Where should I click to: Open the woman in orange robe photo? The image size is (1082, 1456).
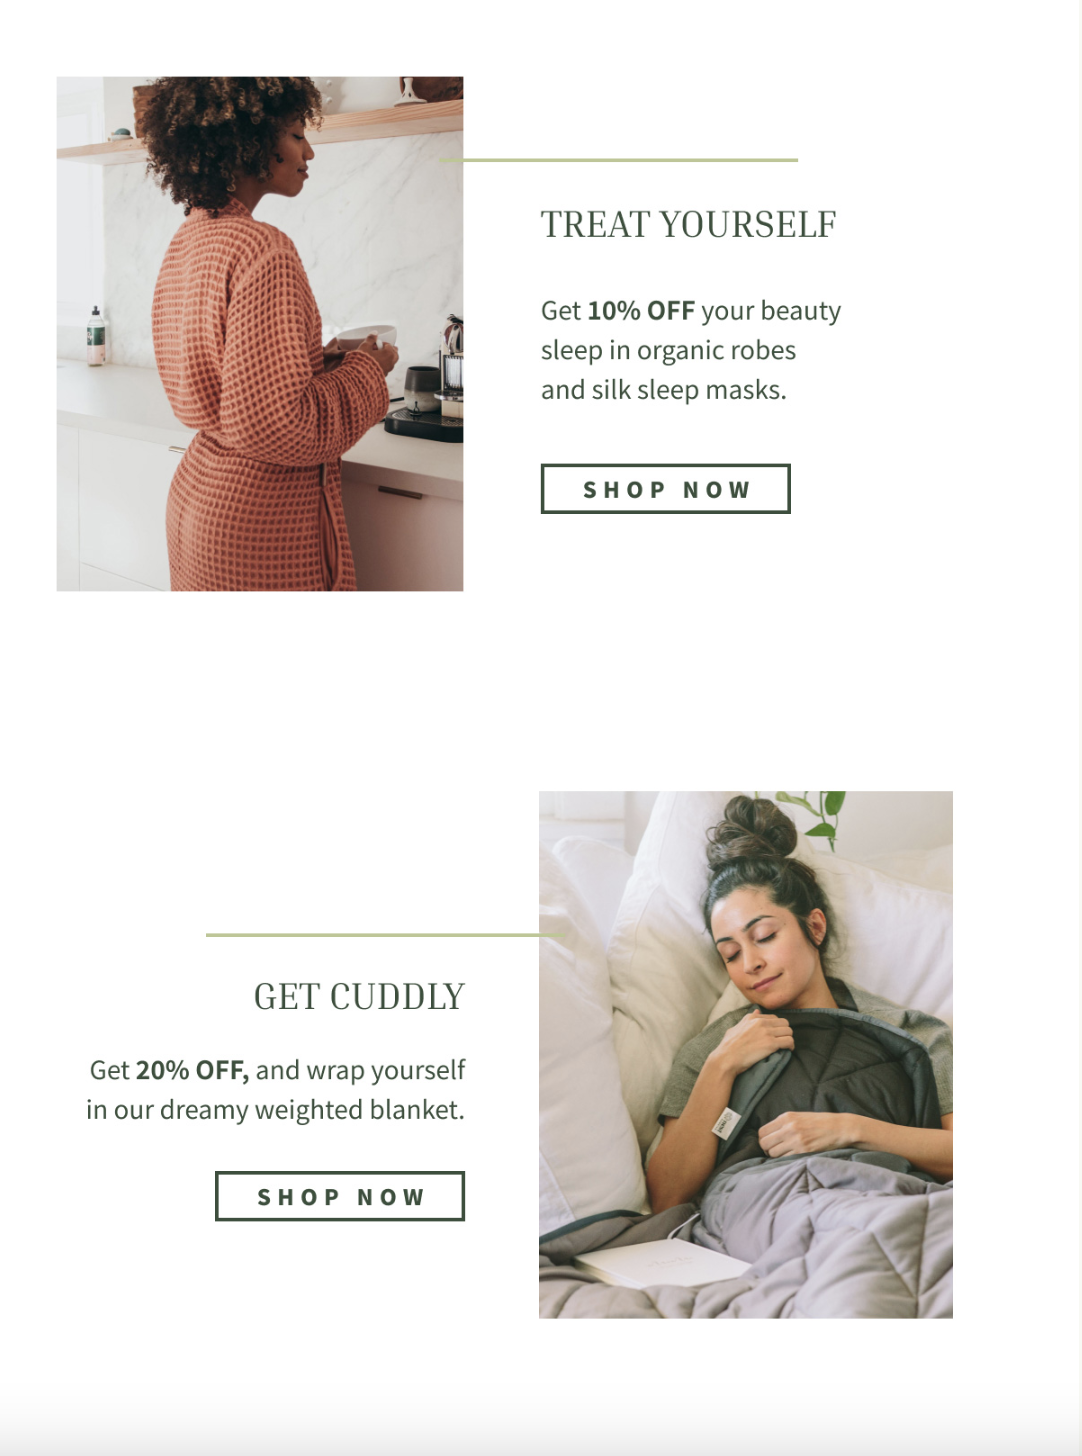tap(260, 334)
